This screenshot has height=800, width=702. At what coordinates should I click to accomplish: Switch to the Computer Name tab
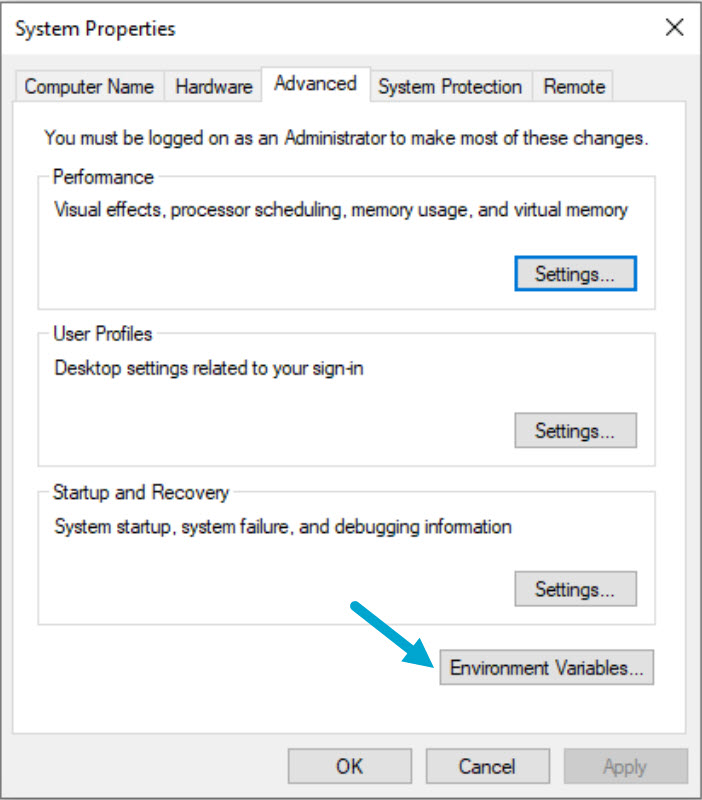pos(89,87)
